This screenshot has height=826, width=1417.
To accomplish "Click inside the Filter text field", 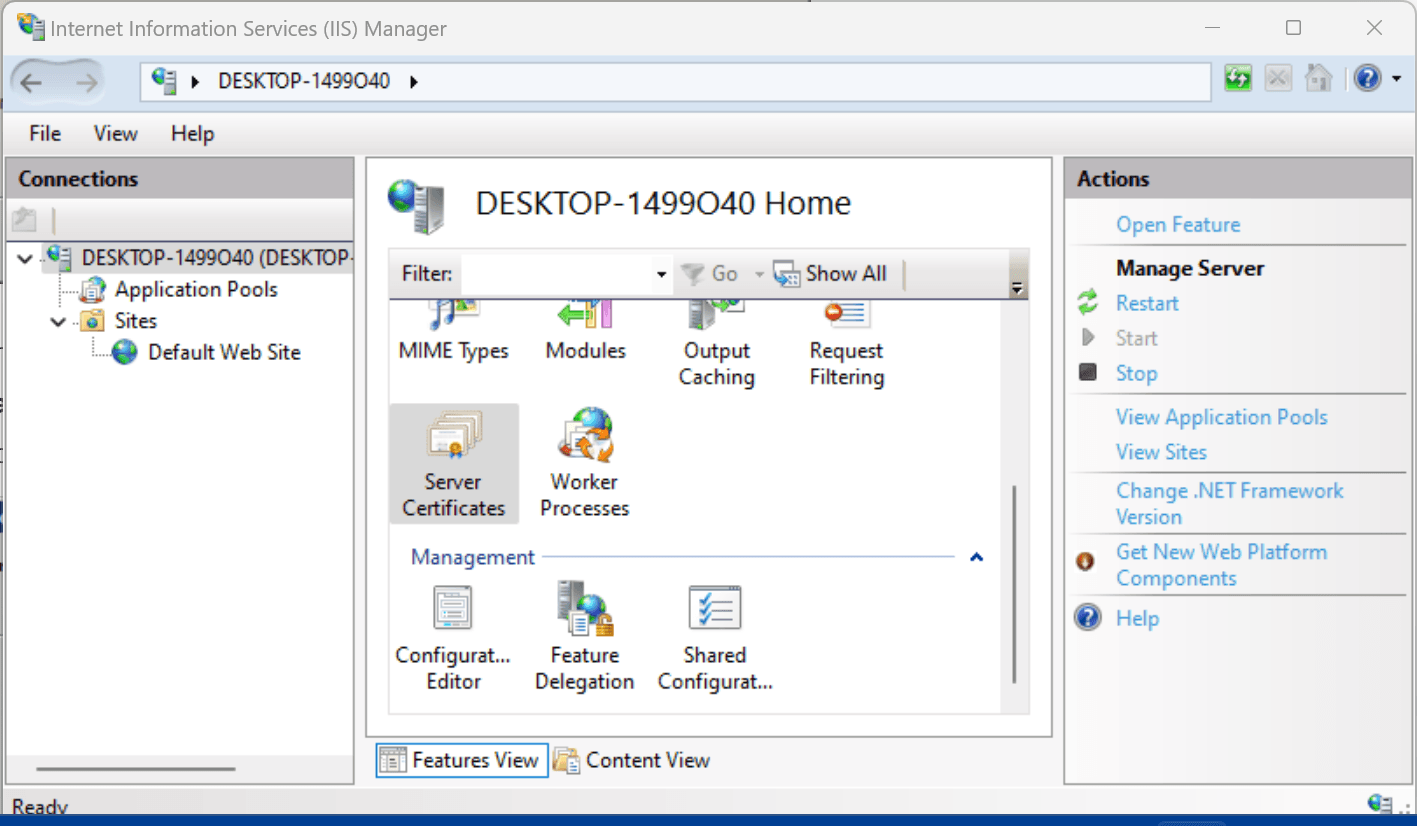I will click(560, 273).
